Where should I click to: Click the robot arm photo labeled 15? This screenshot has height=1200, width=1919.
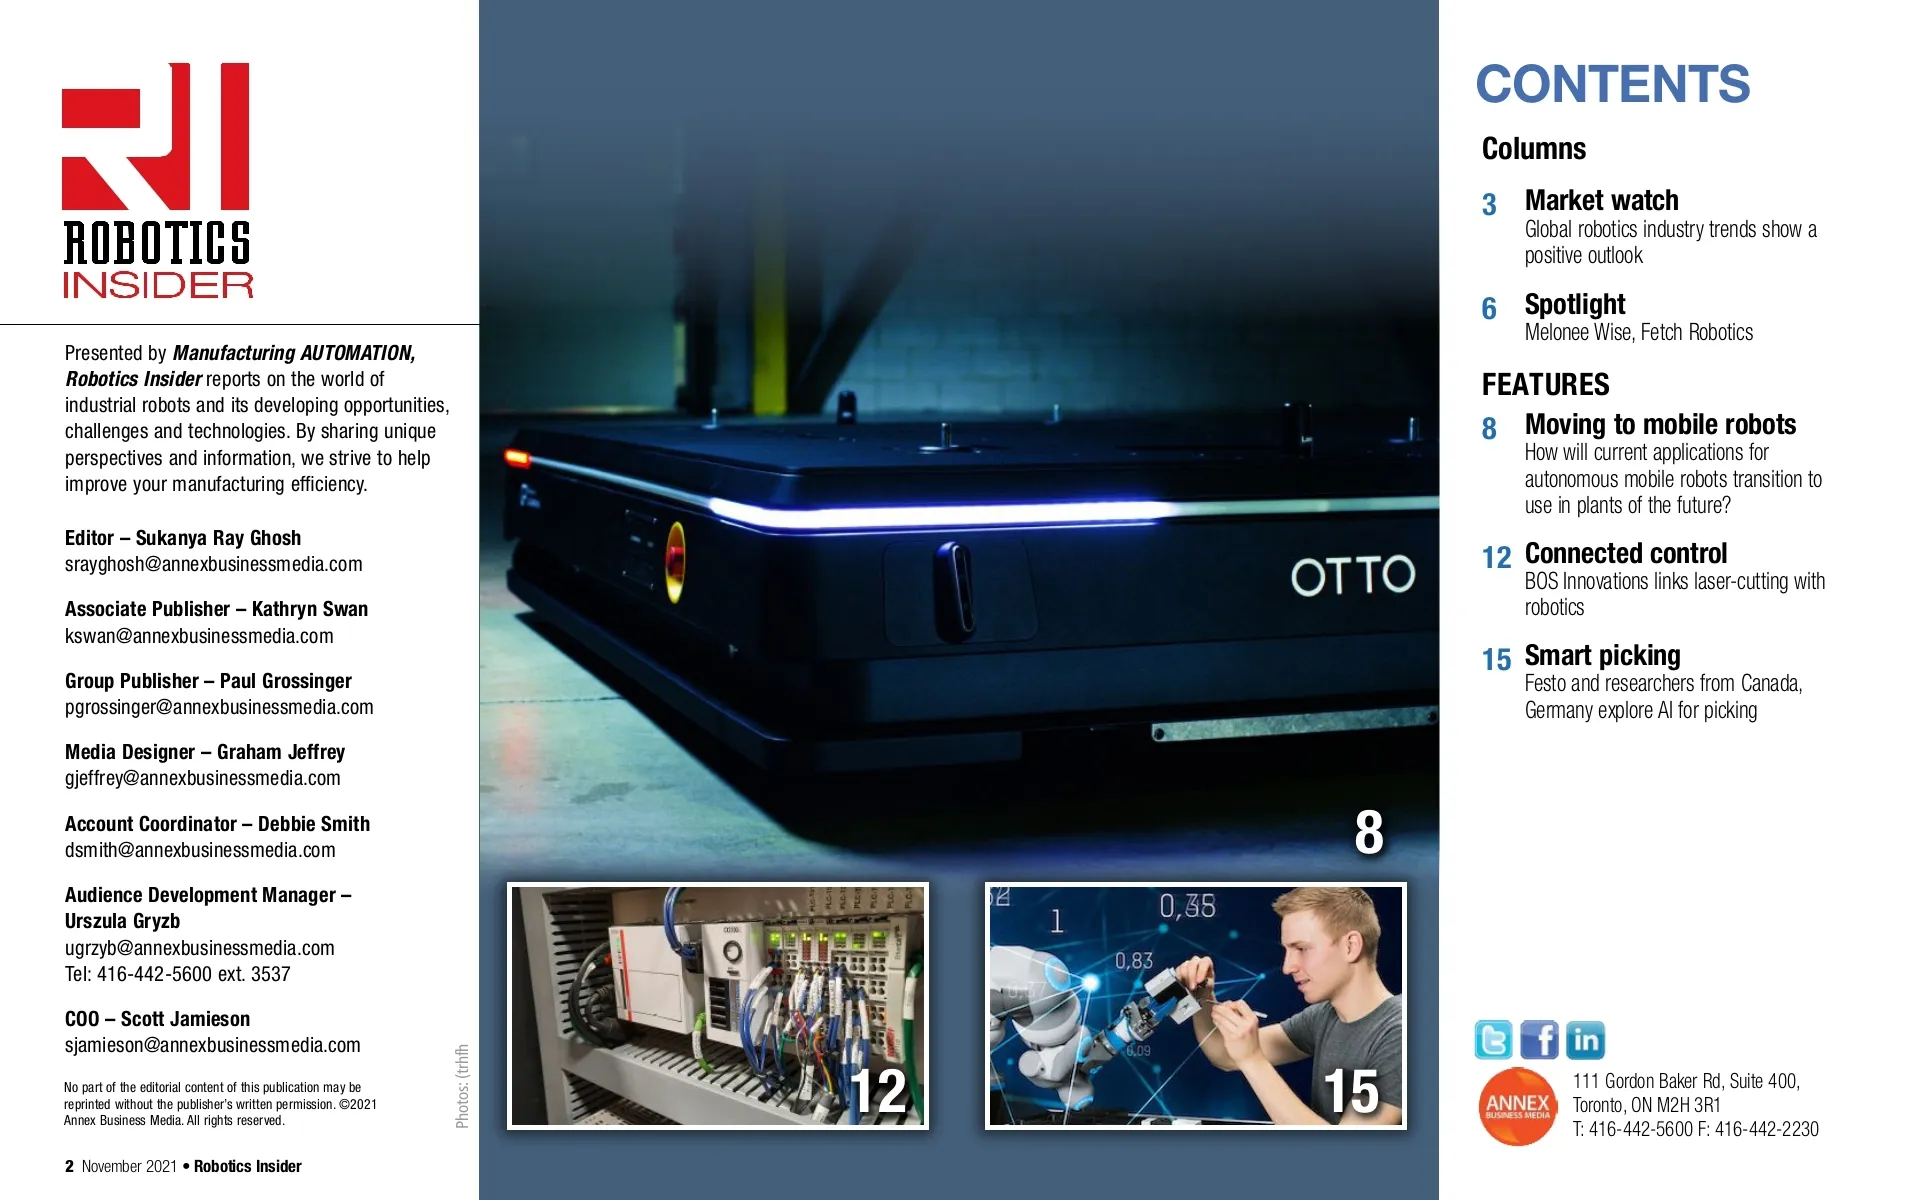point(1195,1006)
